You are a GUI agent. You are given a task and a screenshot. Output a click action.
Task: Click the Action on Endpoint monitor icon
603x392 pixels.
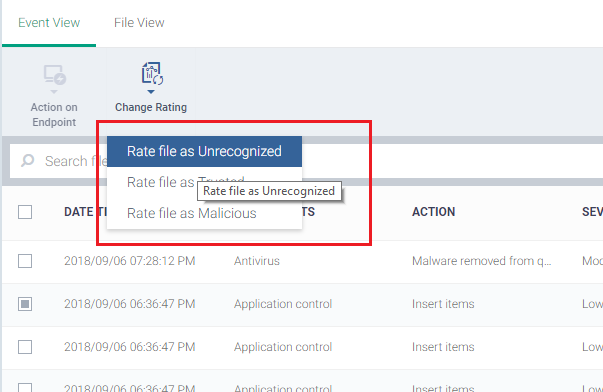tap(54, 75)
